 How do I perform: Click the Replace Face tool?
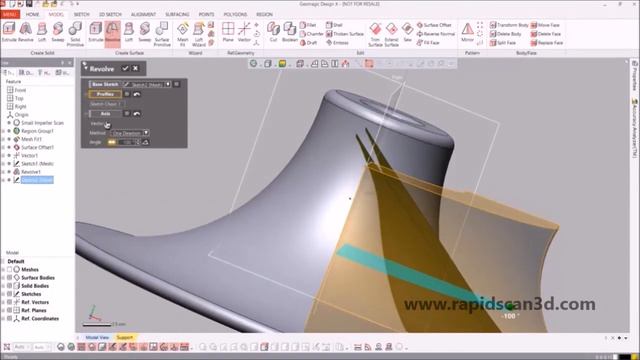click(x=547, y=43)
